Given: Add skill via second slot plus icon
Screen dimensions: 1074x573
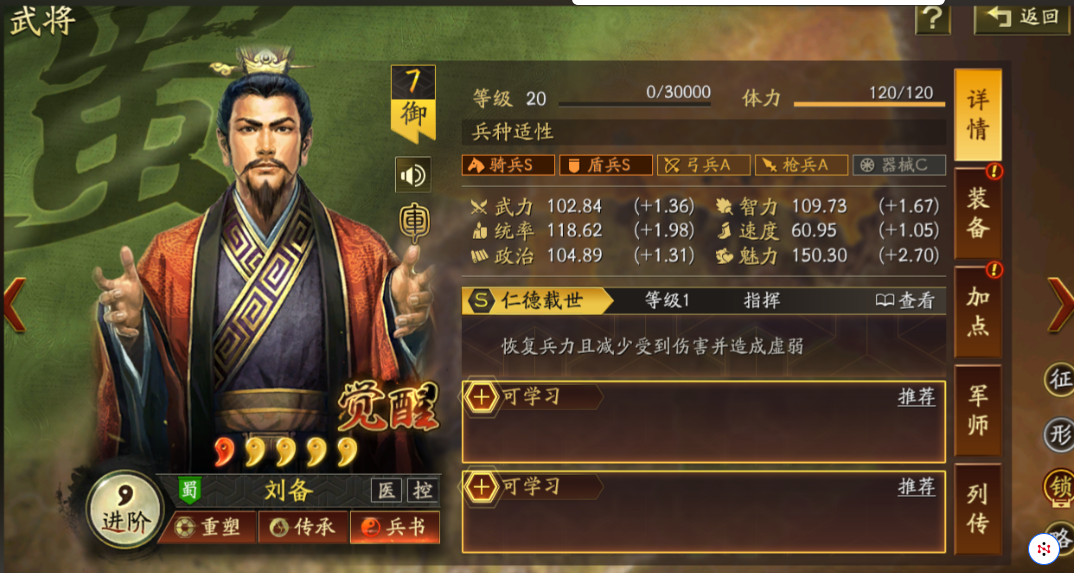Looking at the screenshot, I should pyautogui.click(x=482, y=487).
